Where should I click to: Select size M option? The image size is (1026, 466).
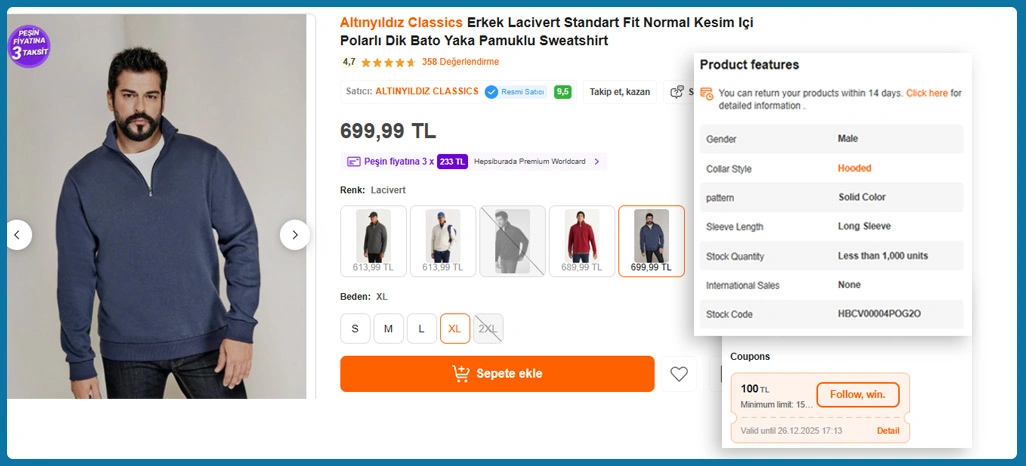tap(388, 329)
